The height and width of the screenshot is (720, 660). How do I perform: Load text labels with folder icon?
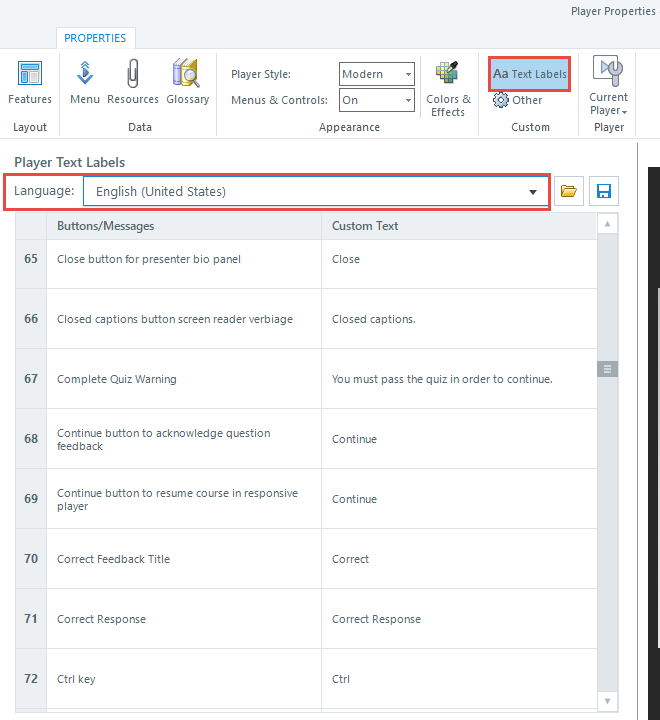[x=569, y=191]
